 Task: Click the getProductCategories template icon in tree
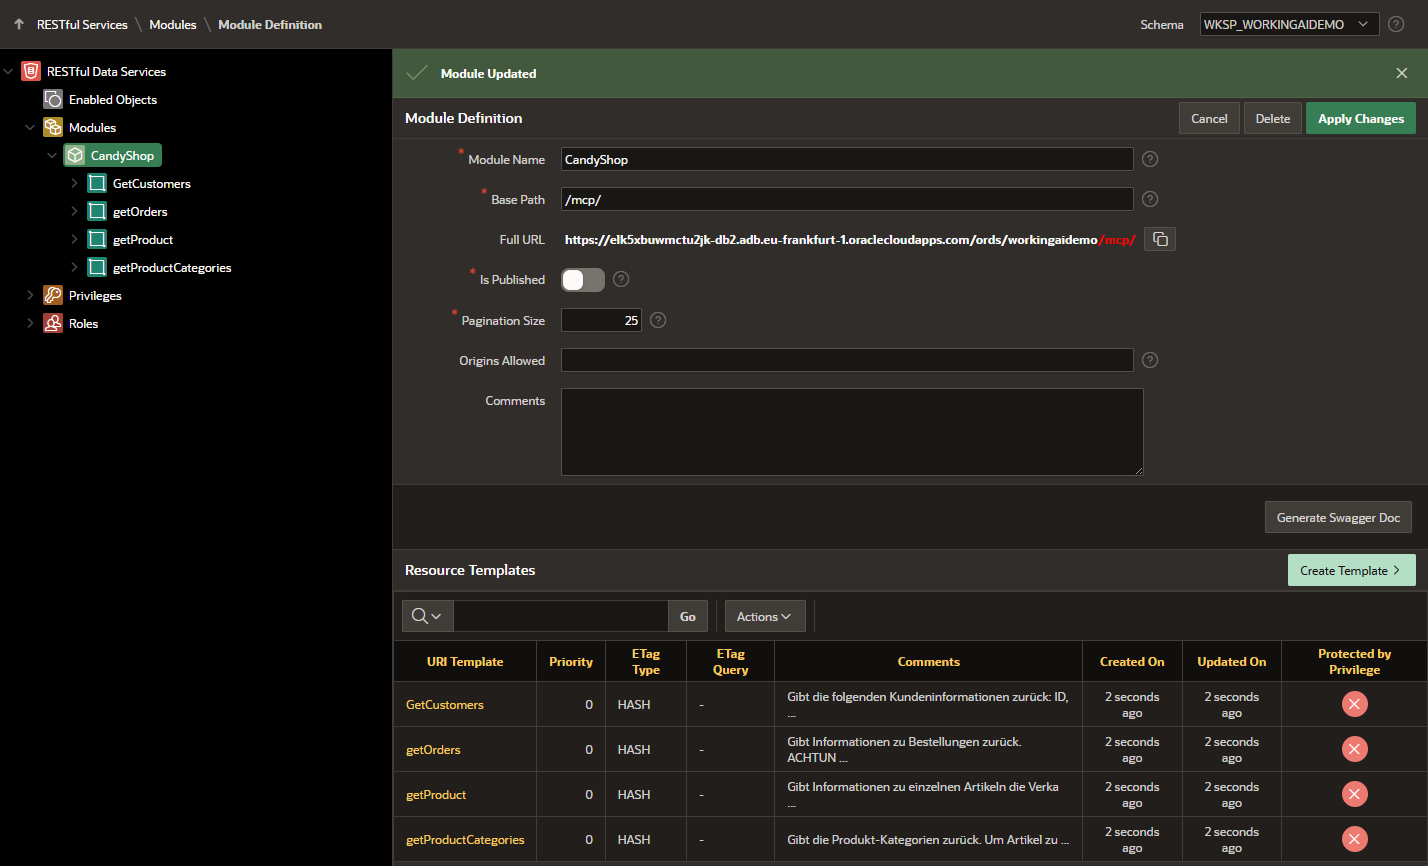point(97,268)
